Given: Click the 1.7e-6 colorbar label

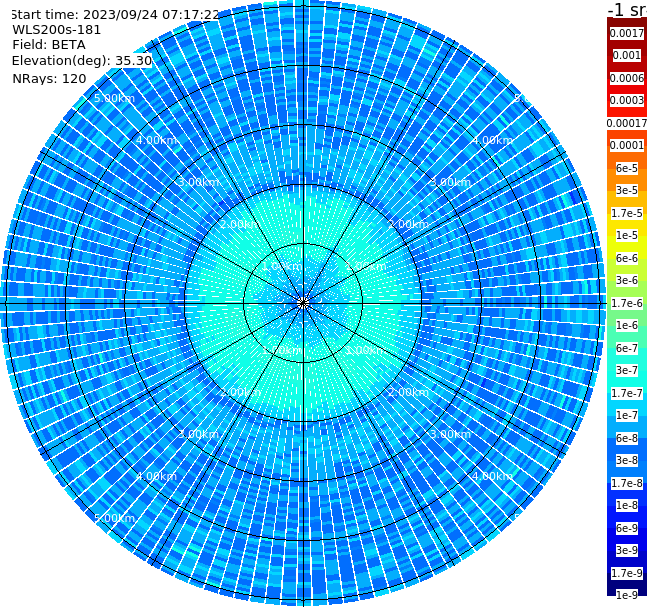Looking at the screenshot, I should click(x=627, y=303).
